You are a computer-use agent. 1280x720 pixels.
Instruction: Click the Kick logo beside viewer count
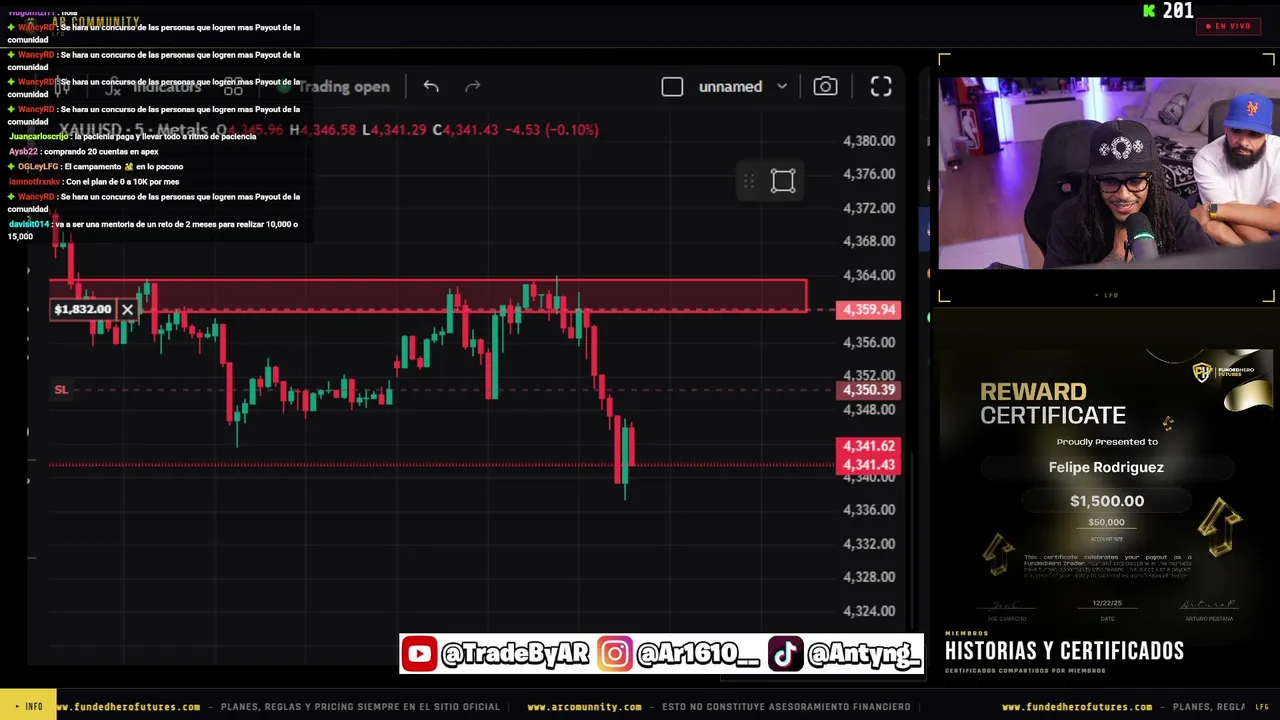[1150, 10]
